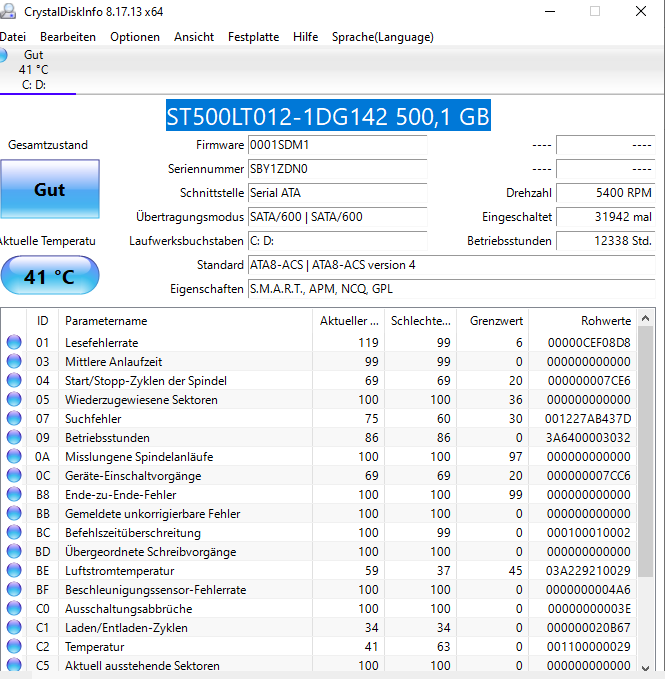Click the Eingeschaltet field 31942 mal
The width and height of the screenshot is (665, 679).
[606, 217]
